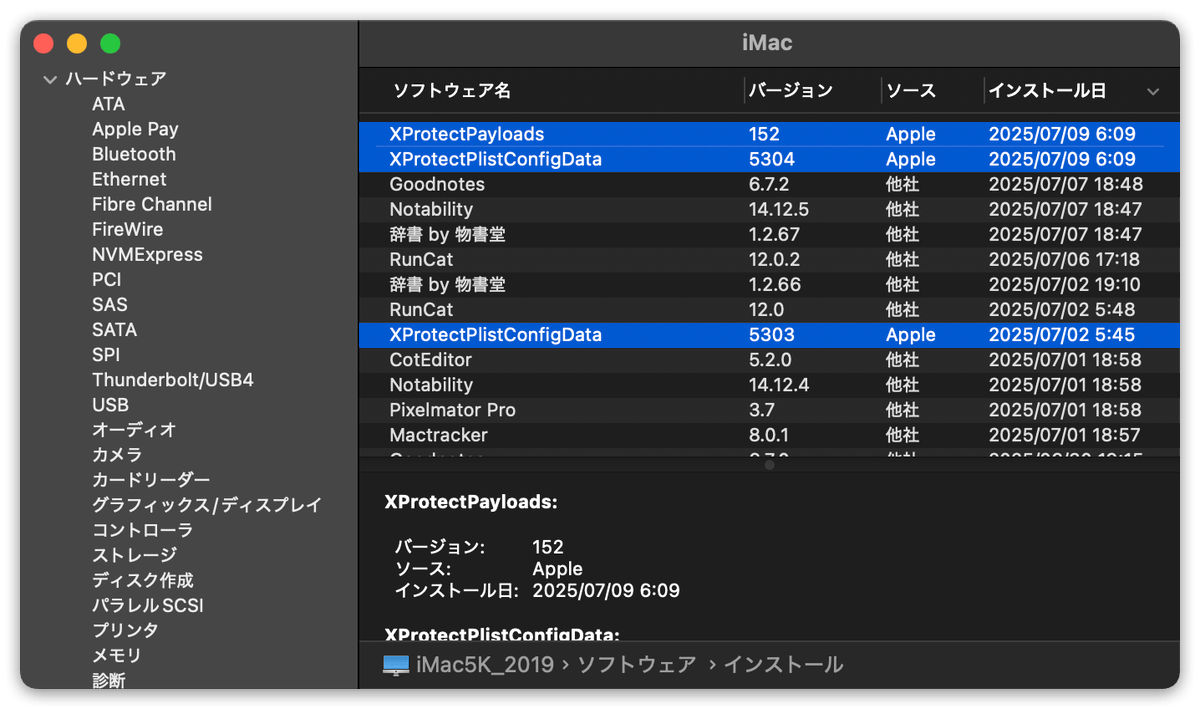Select 辞書 by 物書堂 row version 1.2.67

pos(769,234)
